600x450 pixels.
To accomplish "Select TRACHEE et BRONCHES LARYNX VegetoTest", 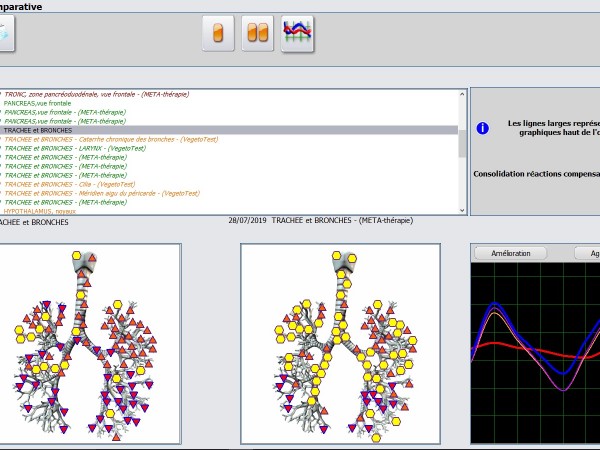I will (x=75, y=148).
